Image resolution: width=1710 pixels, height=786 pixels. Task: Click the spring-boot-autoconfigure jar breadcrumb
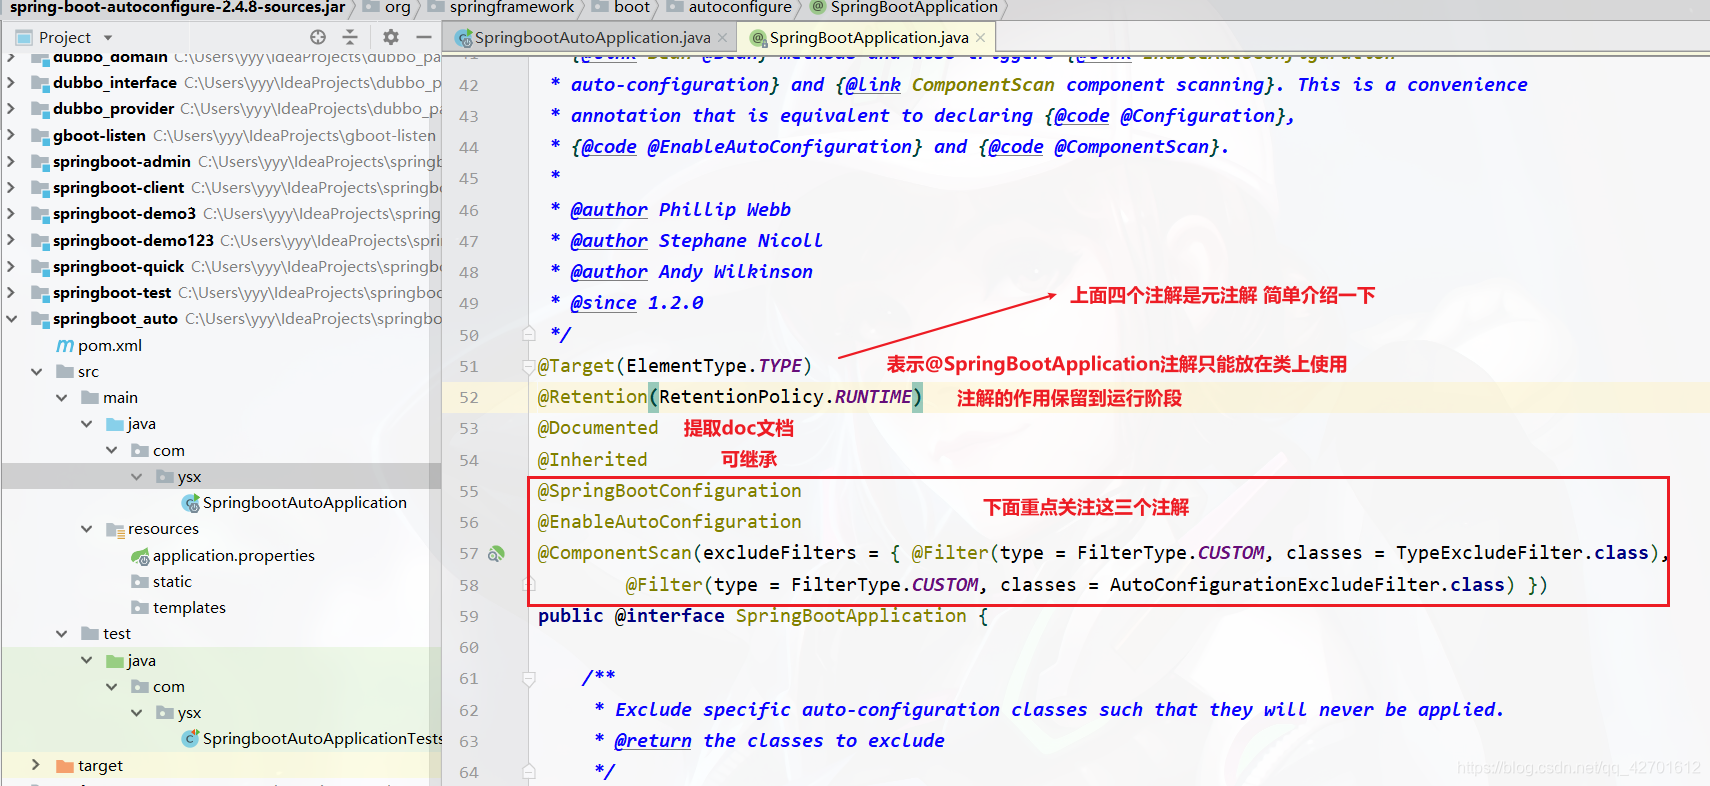pyautogui.click(x=177, y=8)
